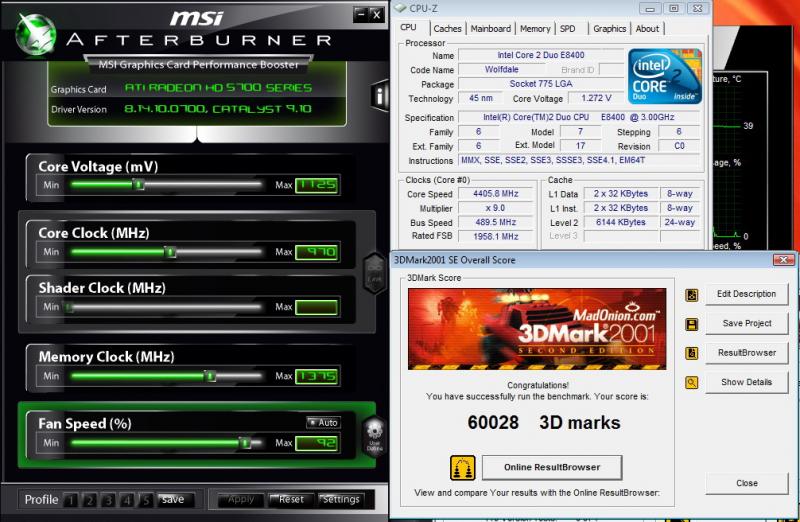The image size is (800, 522).
Task: Click the CPU Name field 'Intel Core 2 Duo E8400'
Action: [541, 55]
